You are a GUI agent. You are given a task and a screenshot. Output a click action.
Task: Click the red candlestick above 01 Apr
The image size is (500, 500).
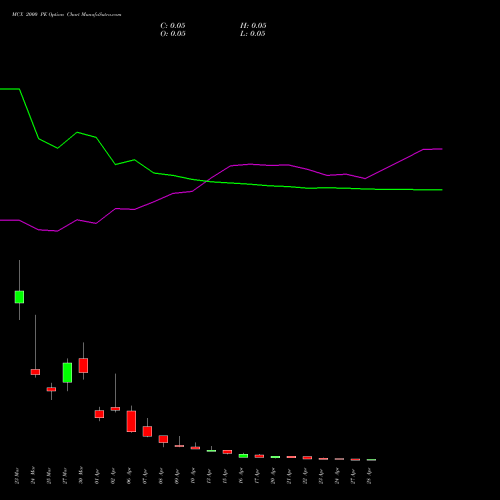[99, 414]
